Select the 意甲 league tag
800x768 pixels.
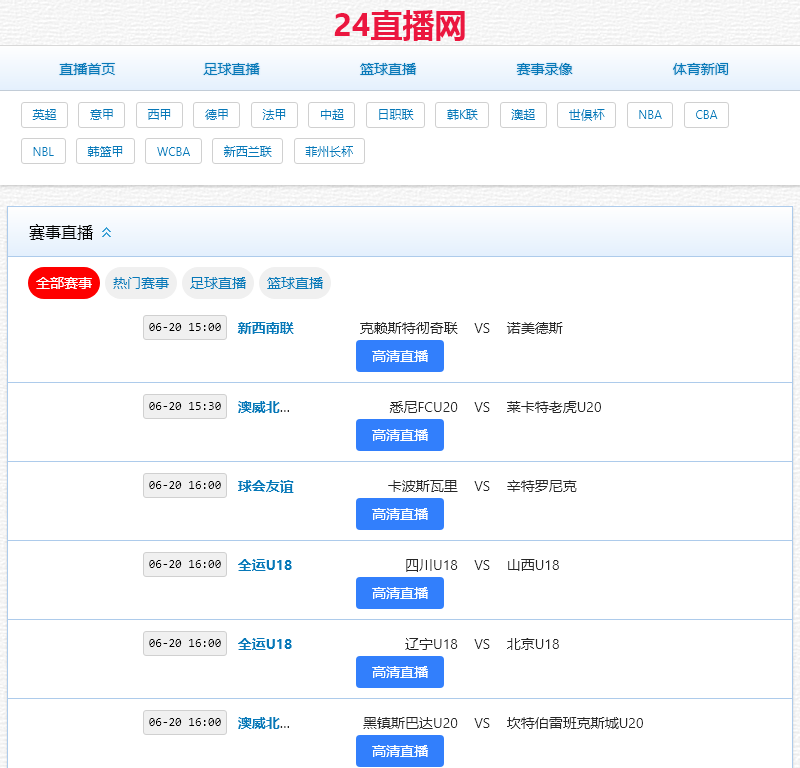pos(102,115)
